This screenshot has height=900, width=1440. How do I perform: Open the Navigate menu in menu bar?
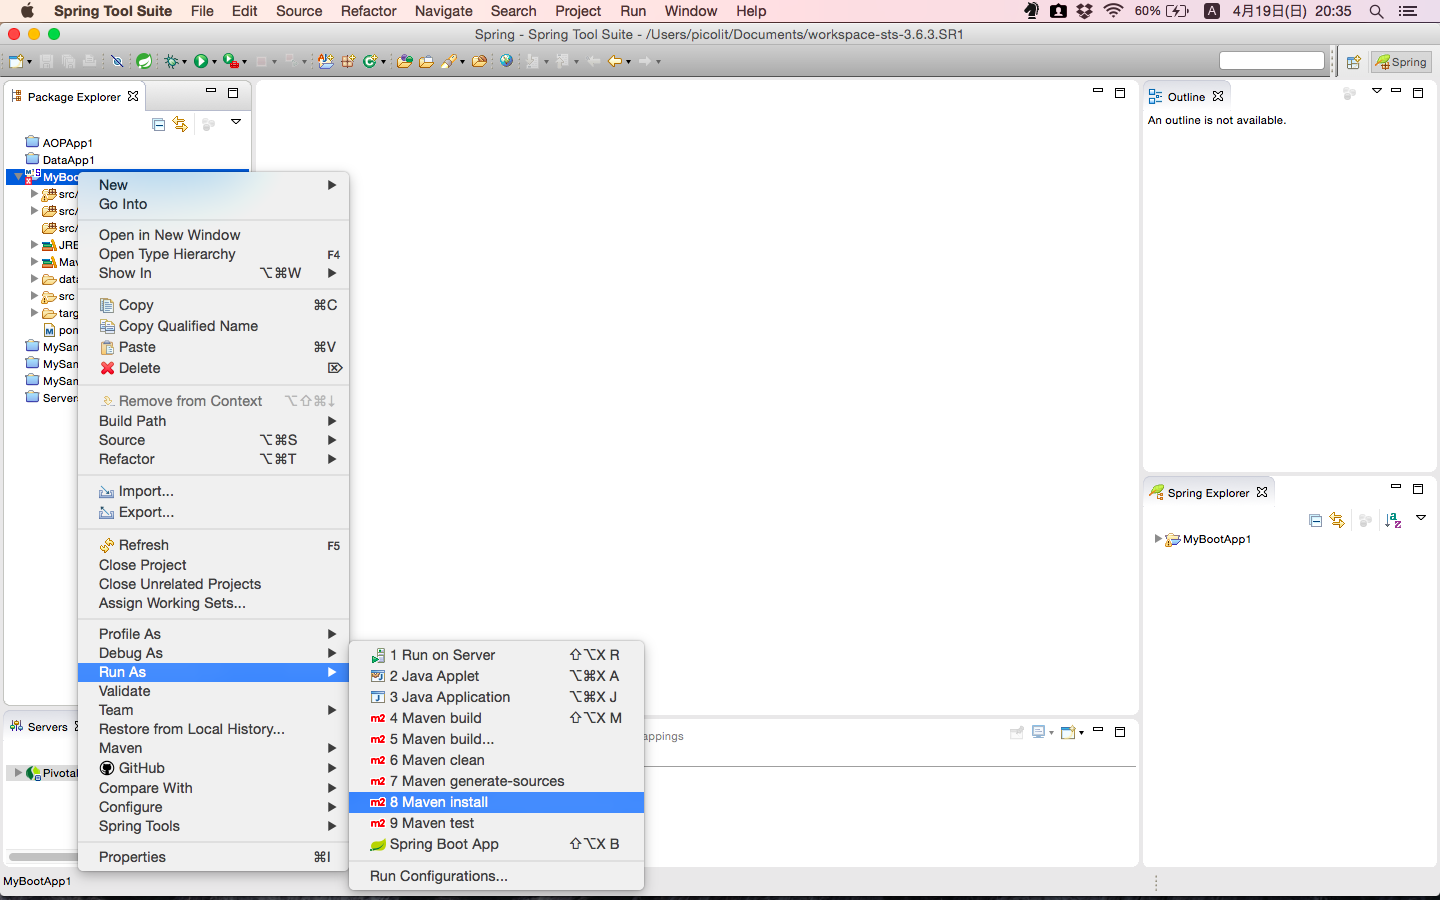[x=443, y=11]
